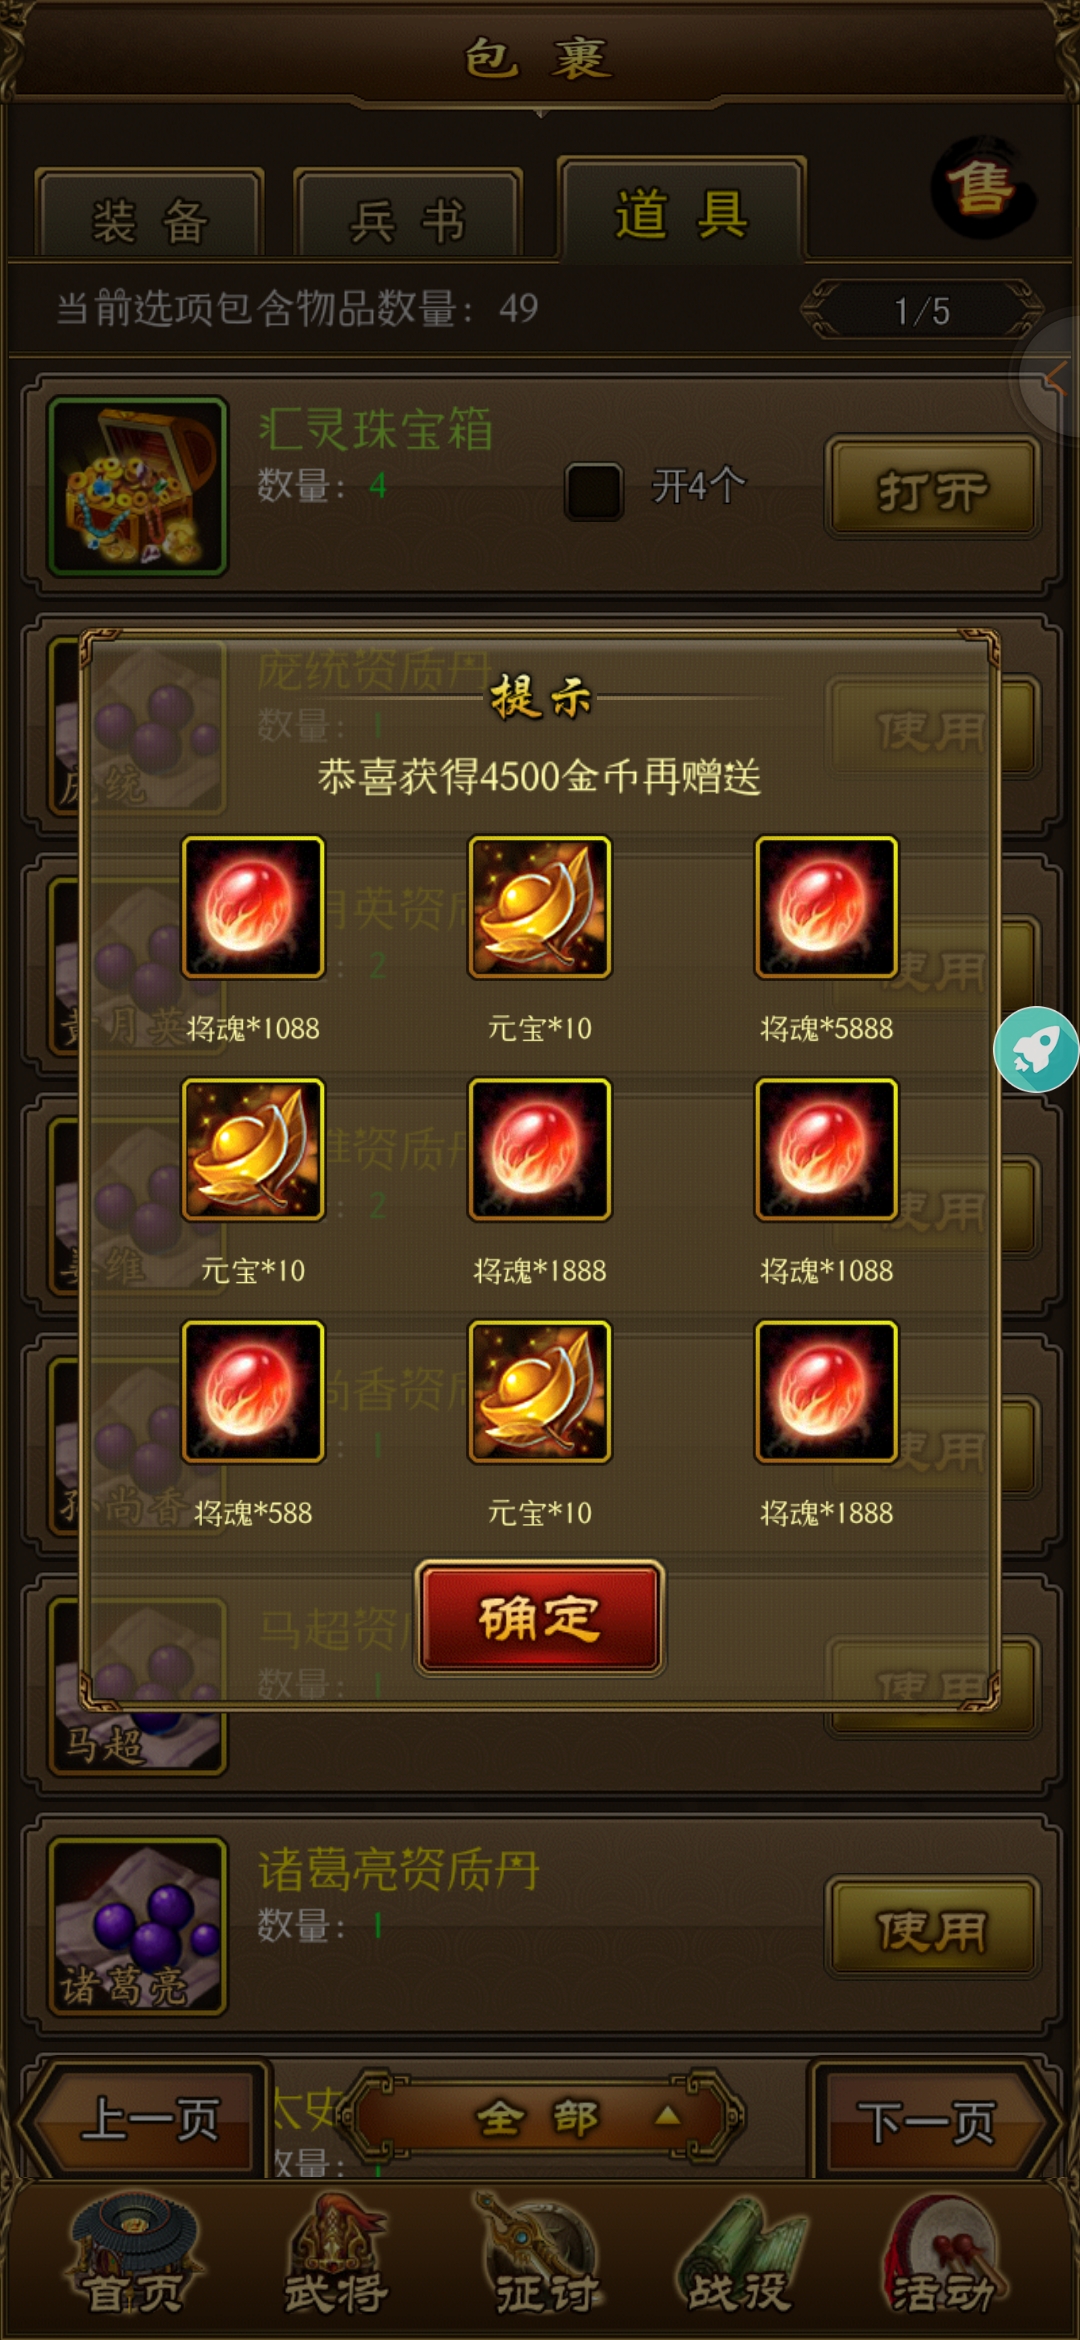The image size is (1080, 2340).
Task: Check the 开4个 checkbox
Action: tap(593, 490)
